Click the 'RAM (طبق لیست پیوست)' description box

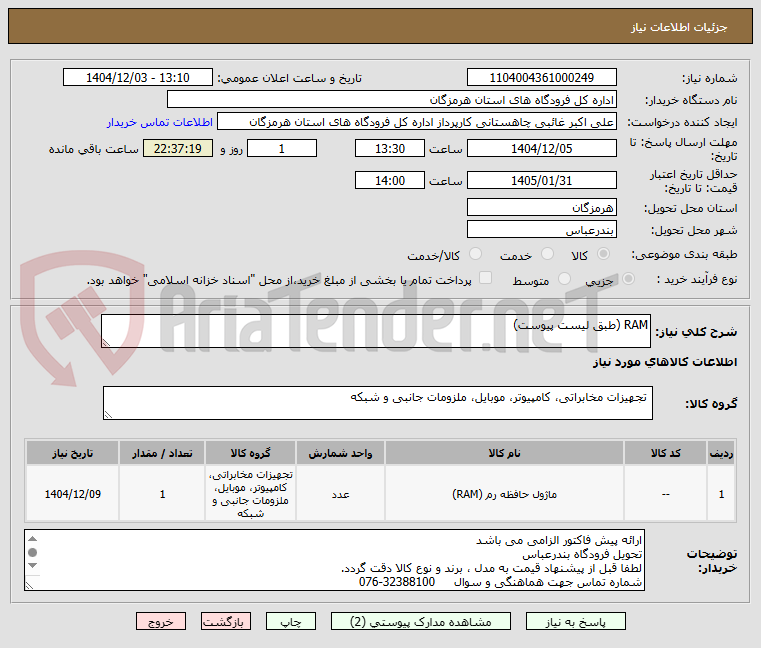click(376, 331)
